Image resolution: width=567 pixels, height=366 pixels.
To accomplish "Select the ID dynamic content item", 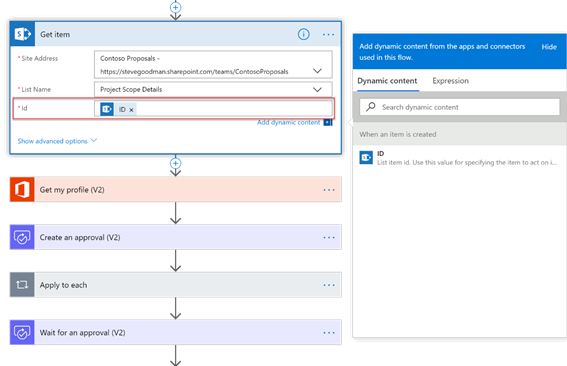I will (459, 158).
